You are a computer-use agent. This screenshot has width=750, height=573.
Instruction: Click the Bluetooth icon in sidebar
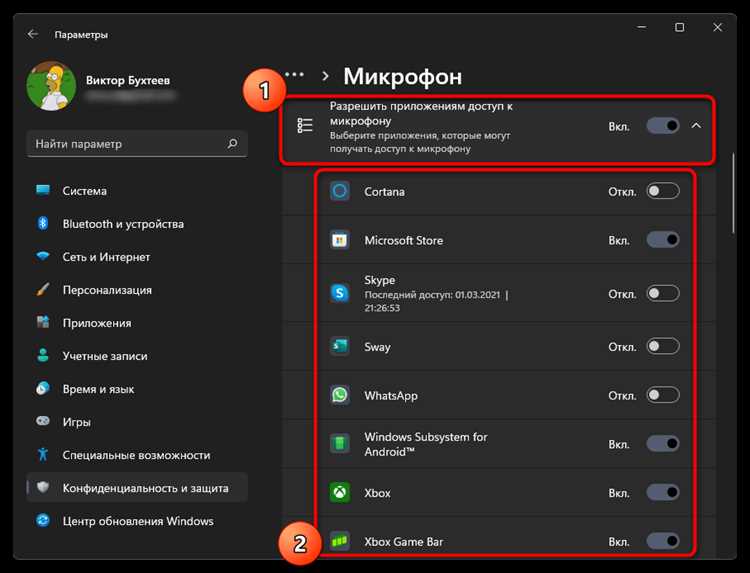(x=43, y=223)
